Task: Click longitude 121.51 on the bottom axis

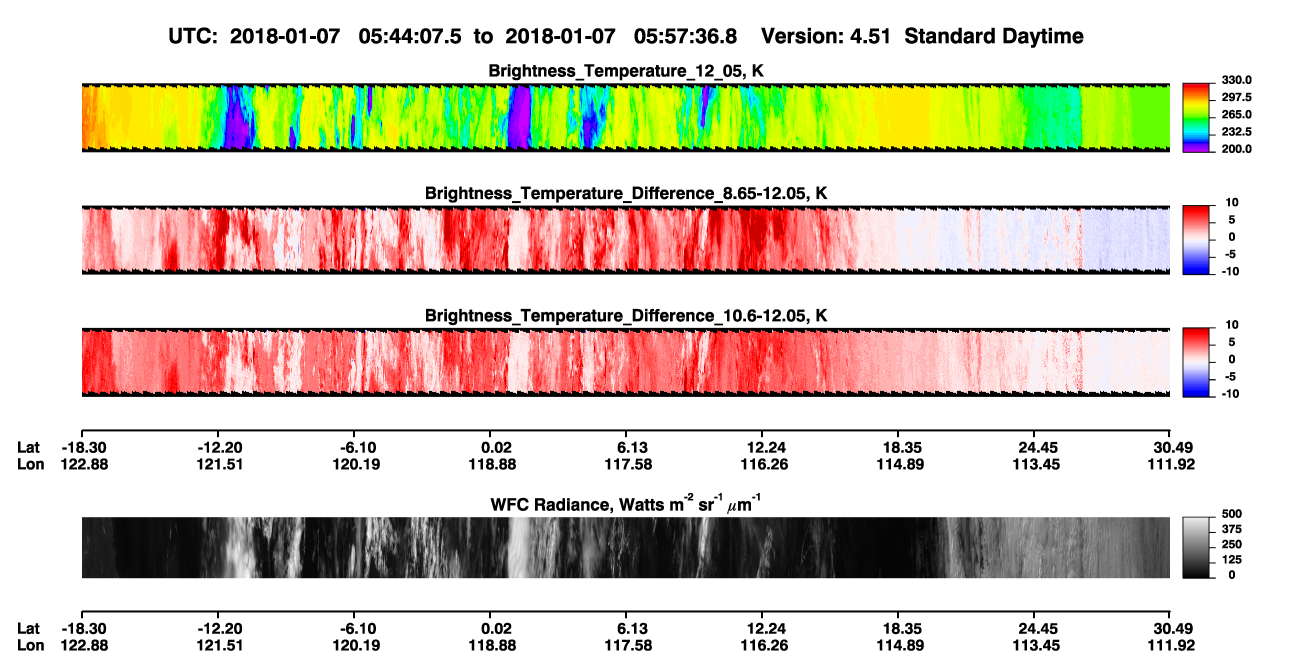Action: pyautogui.click(x=220, y=645)
